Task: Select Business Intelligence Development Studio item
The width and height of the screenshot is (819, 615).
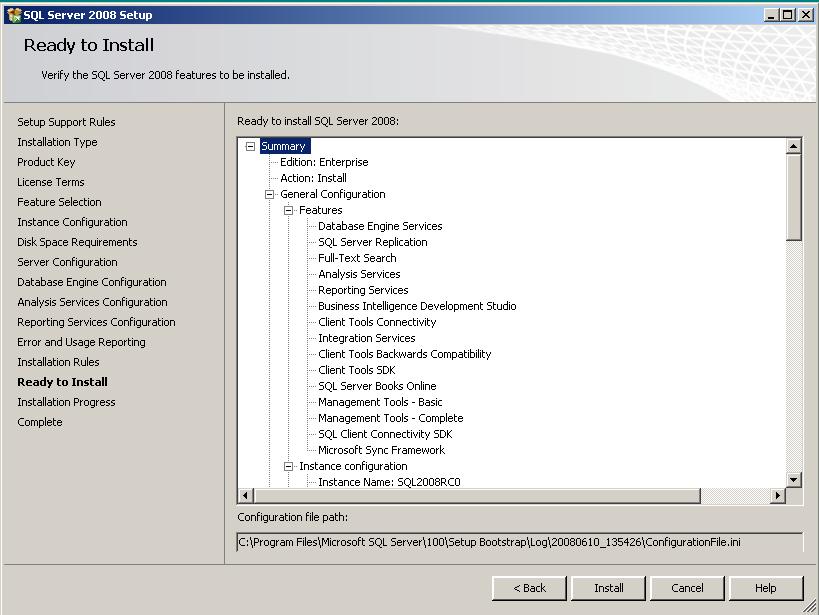Action: (417, 306)
